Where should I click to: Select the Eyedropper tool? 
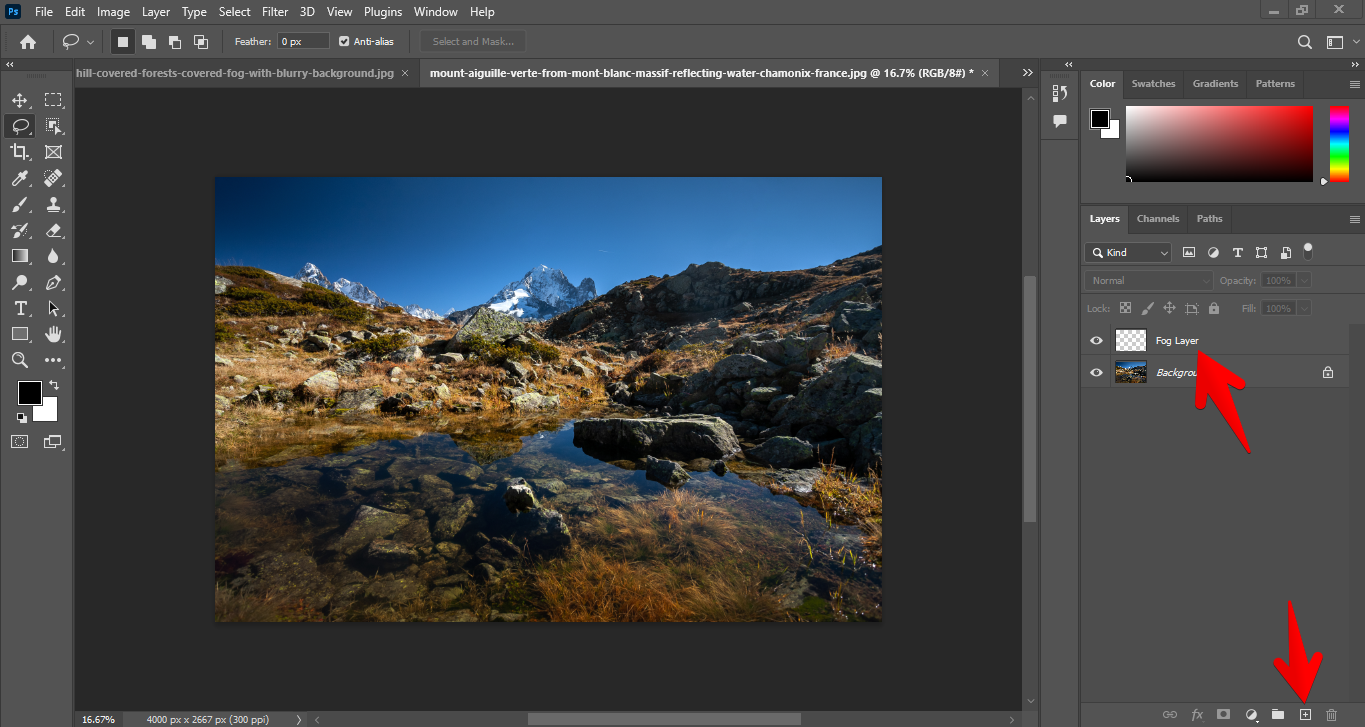coord(19,178)
